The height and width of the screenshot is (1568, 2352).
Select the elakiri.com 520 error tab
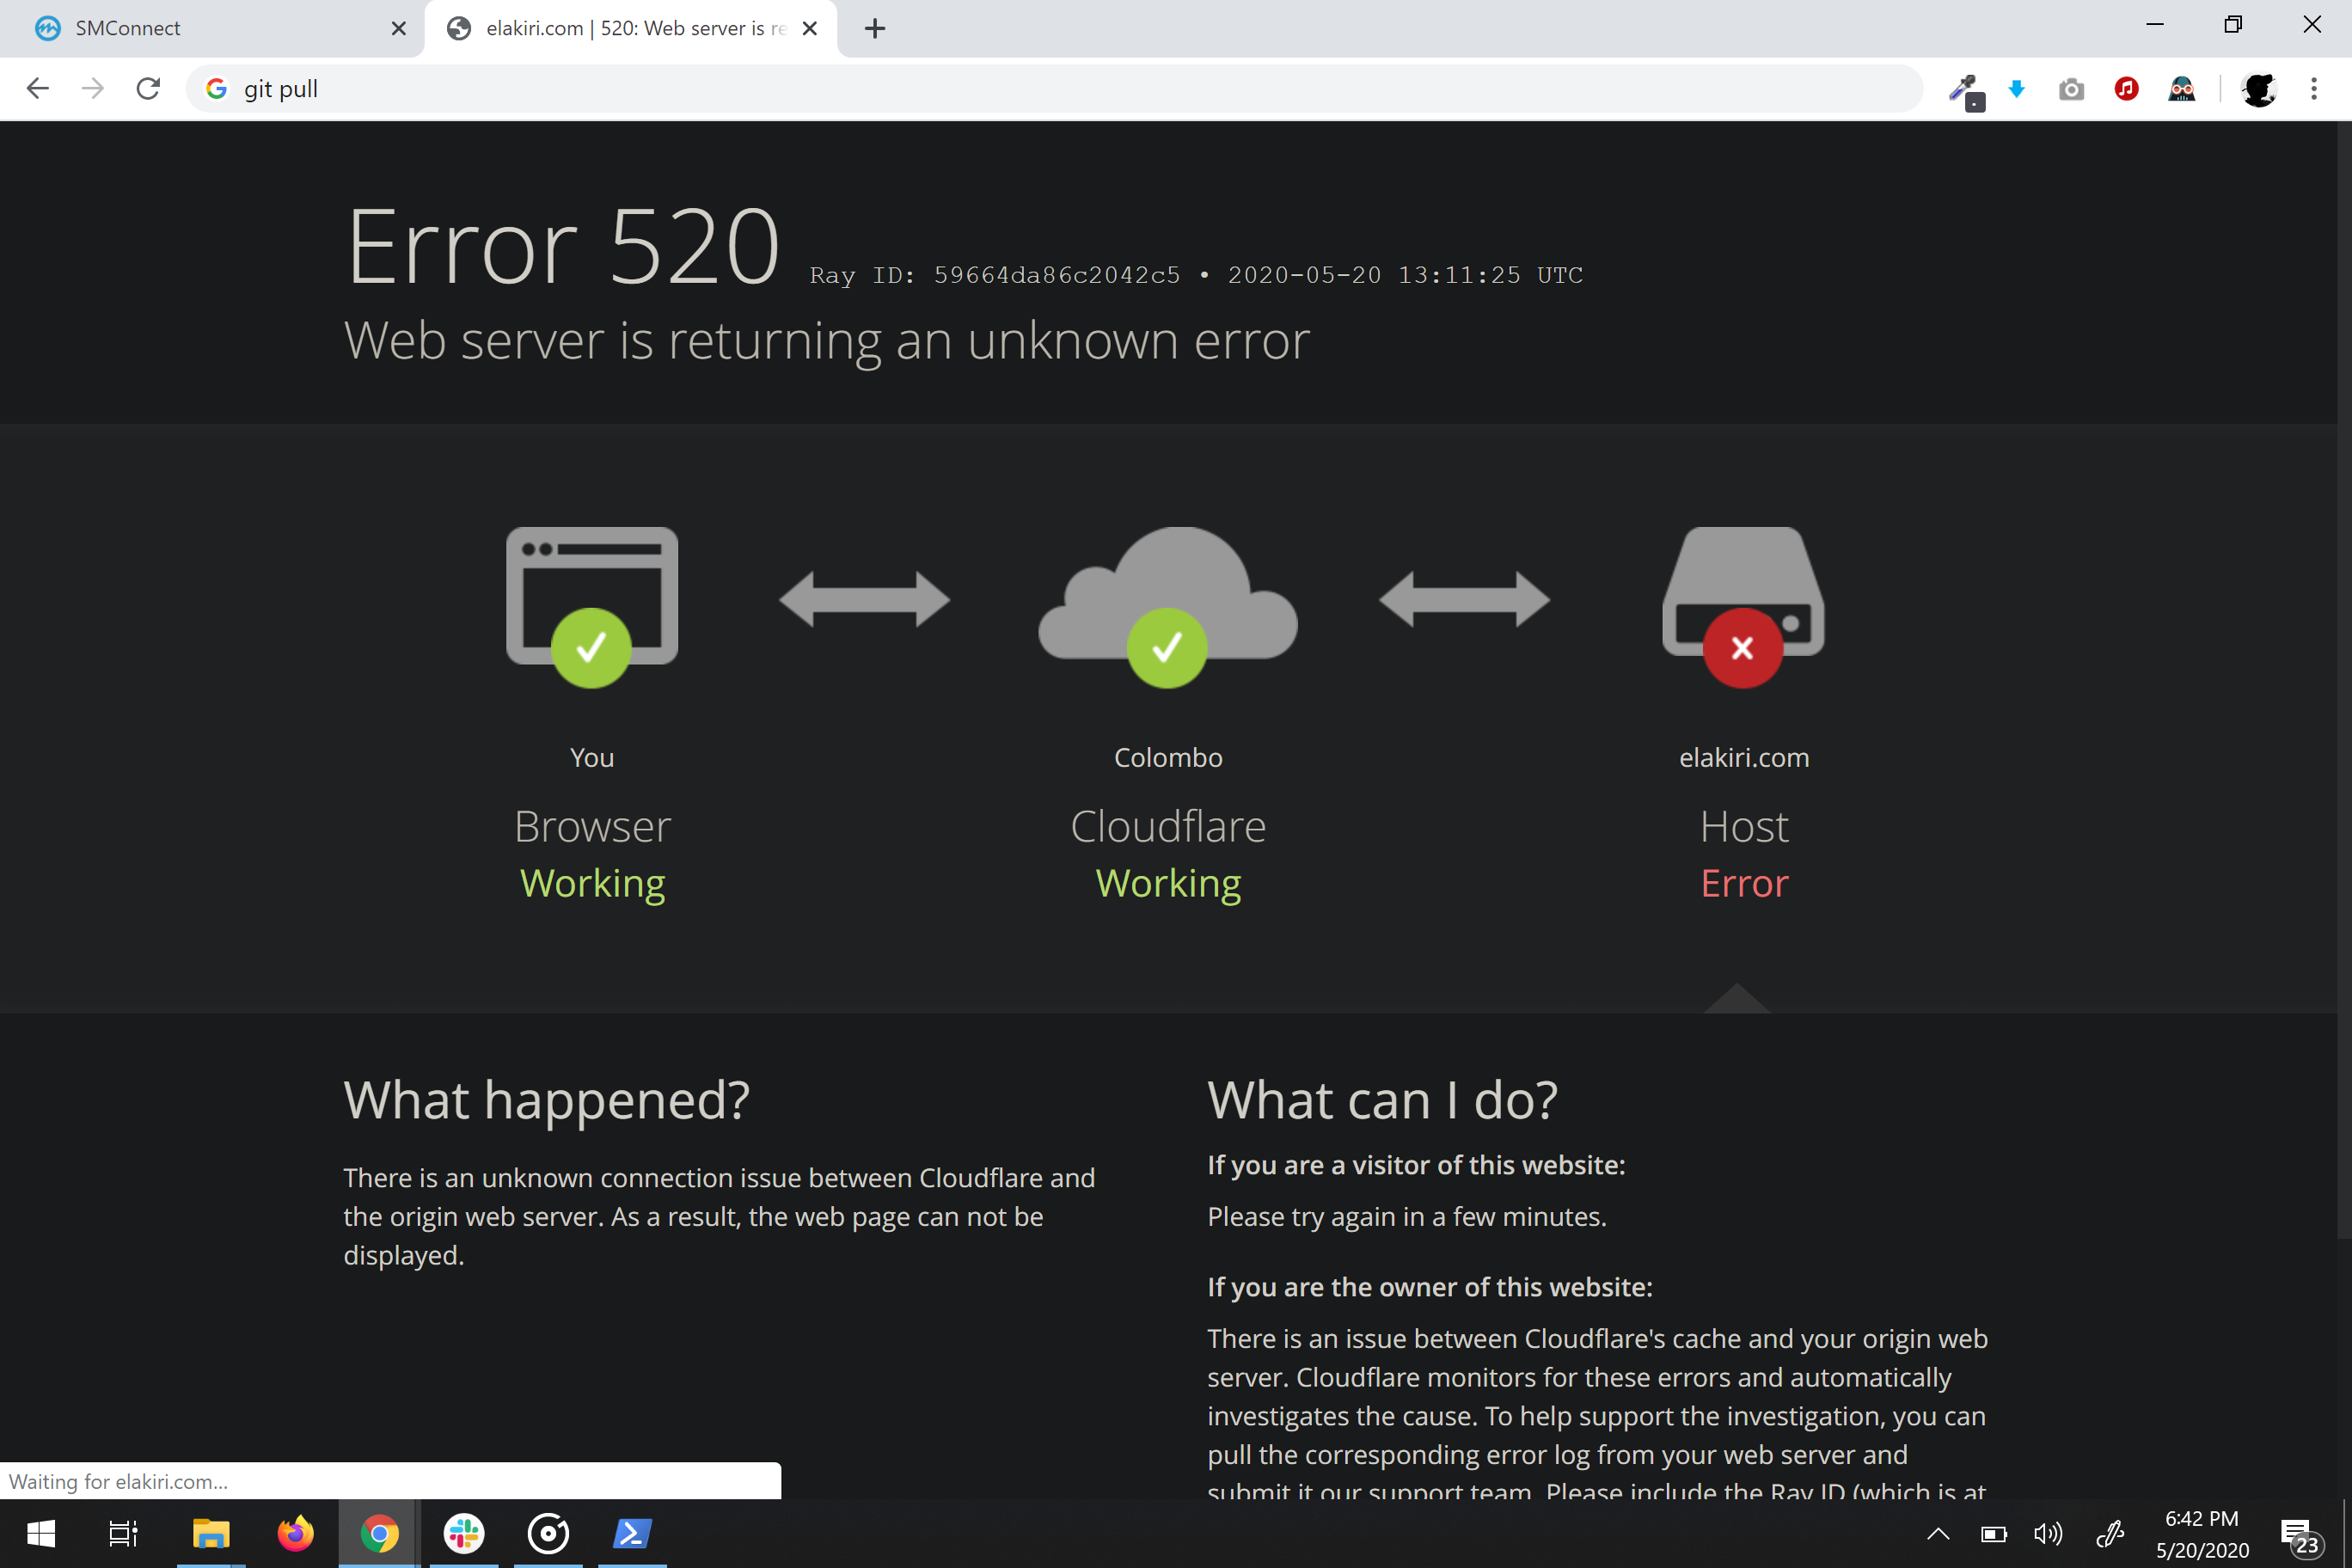630,28
